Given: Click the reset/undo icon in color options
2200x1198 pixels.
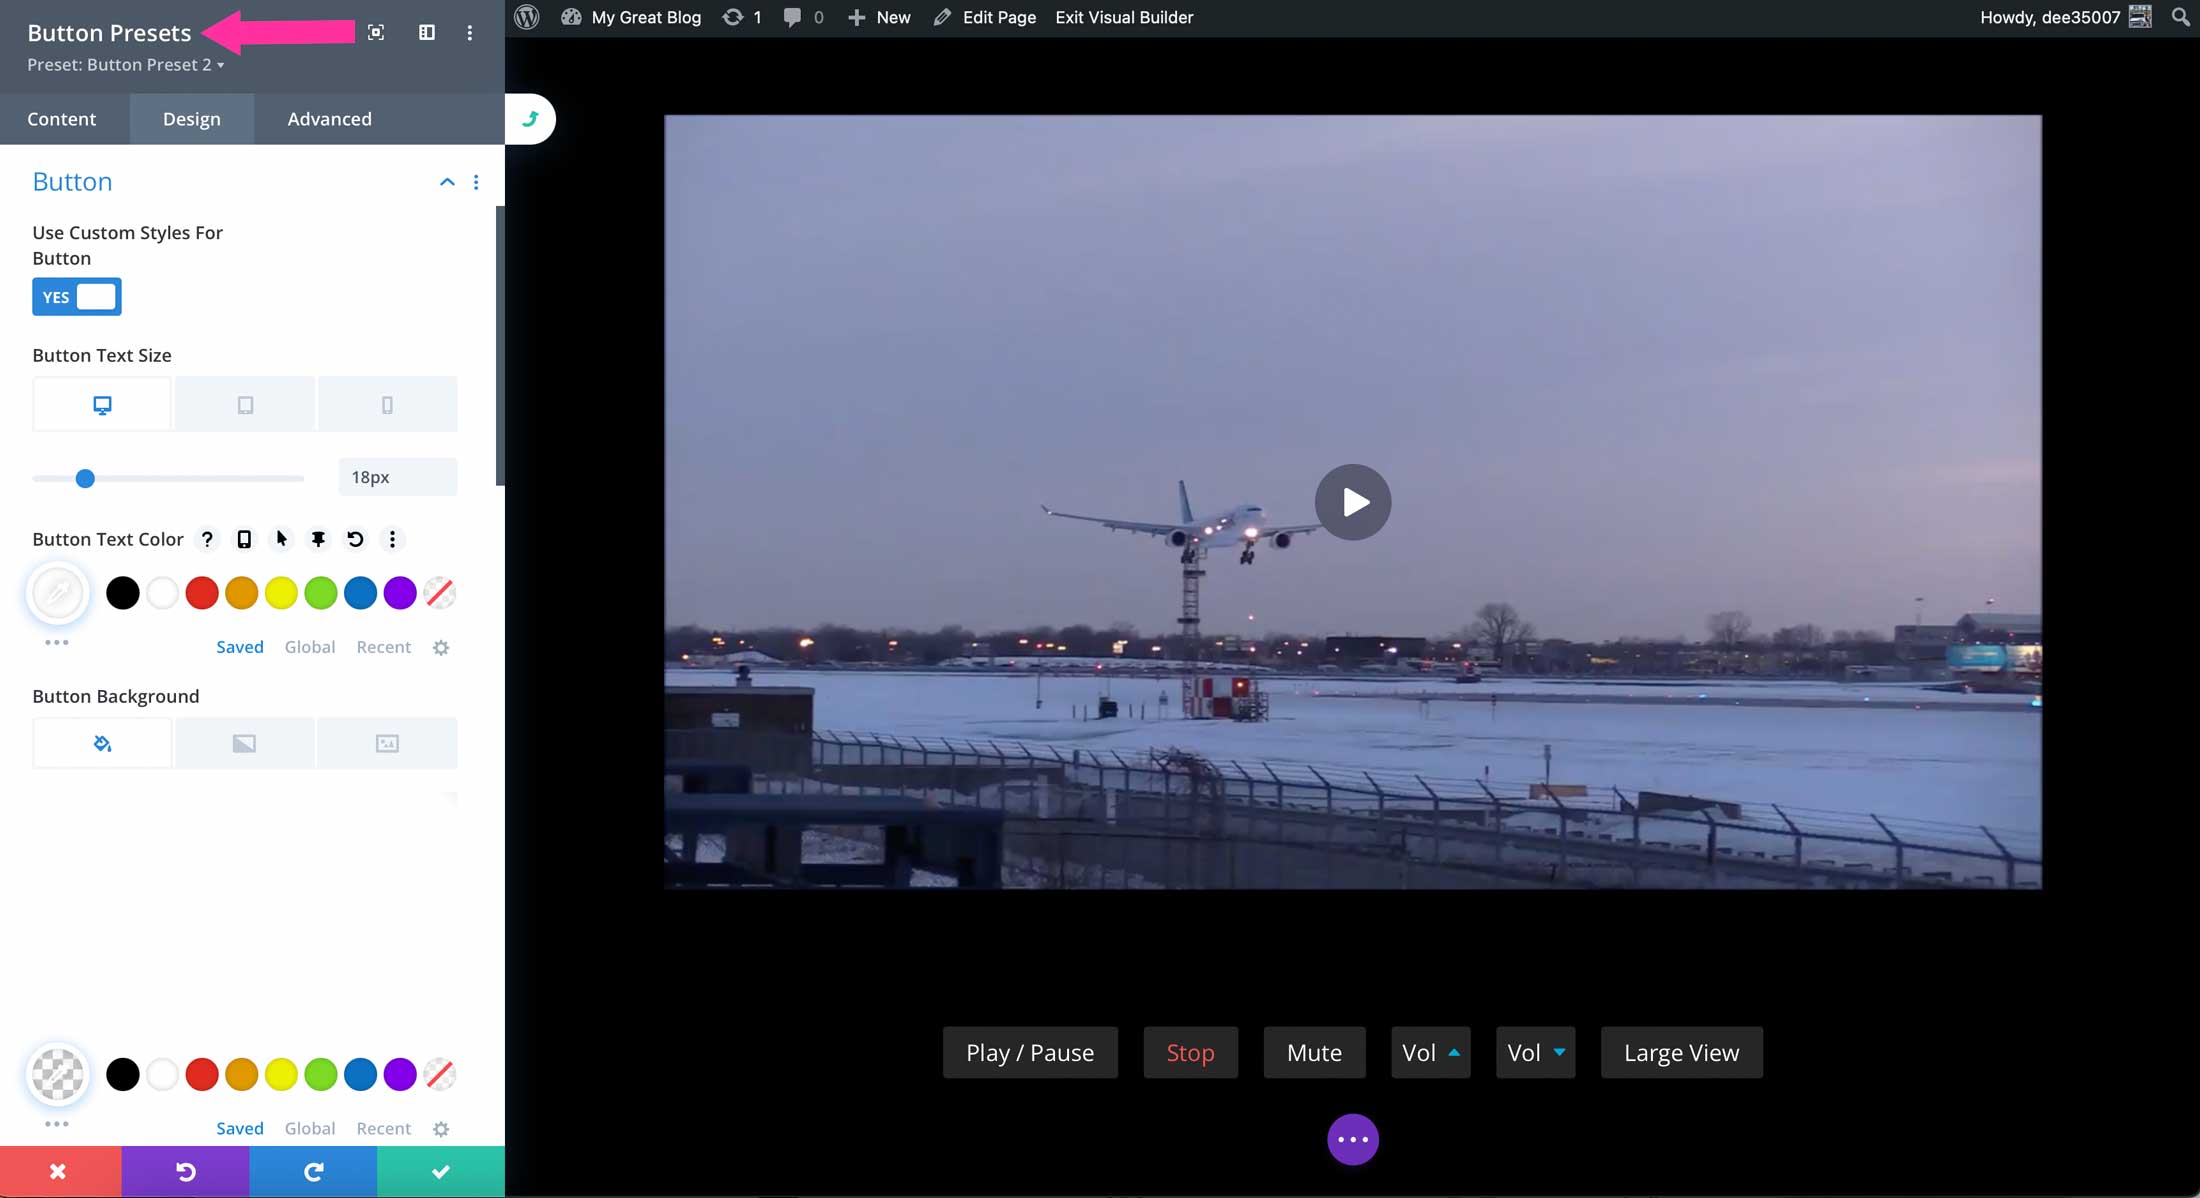Looking at the screenshot, I should pyautogui.click(x=354, y=539).
